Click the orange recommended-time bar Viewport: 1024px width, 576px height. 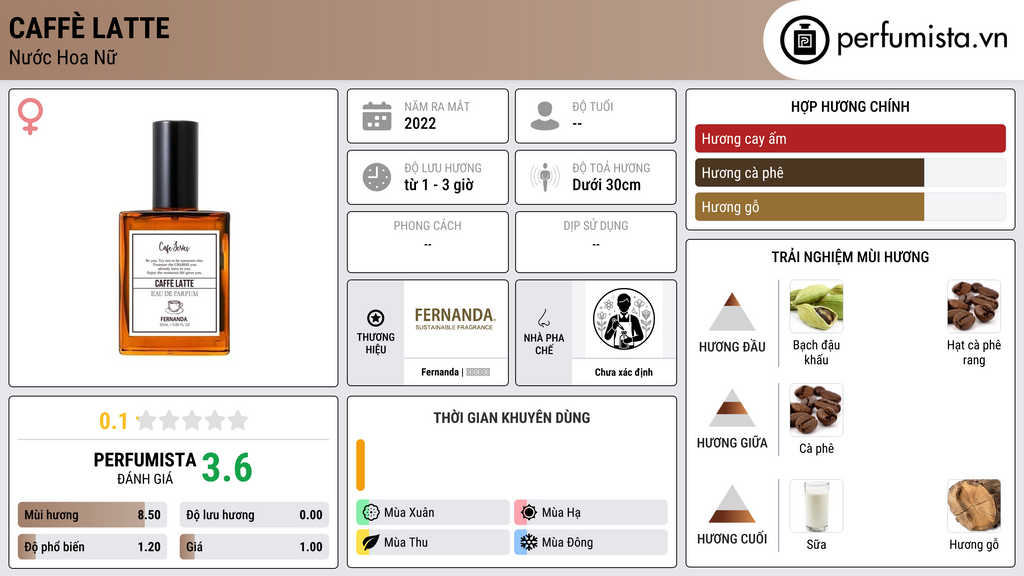click(x=360, y=465)
